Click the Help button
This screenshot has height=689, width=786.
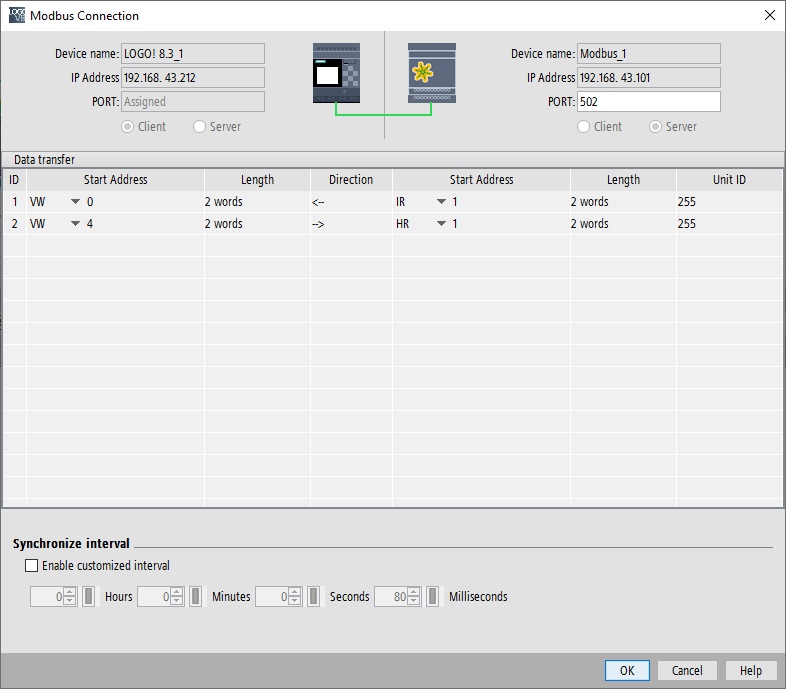click(x=750, y=670)
